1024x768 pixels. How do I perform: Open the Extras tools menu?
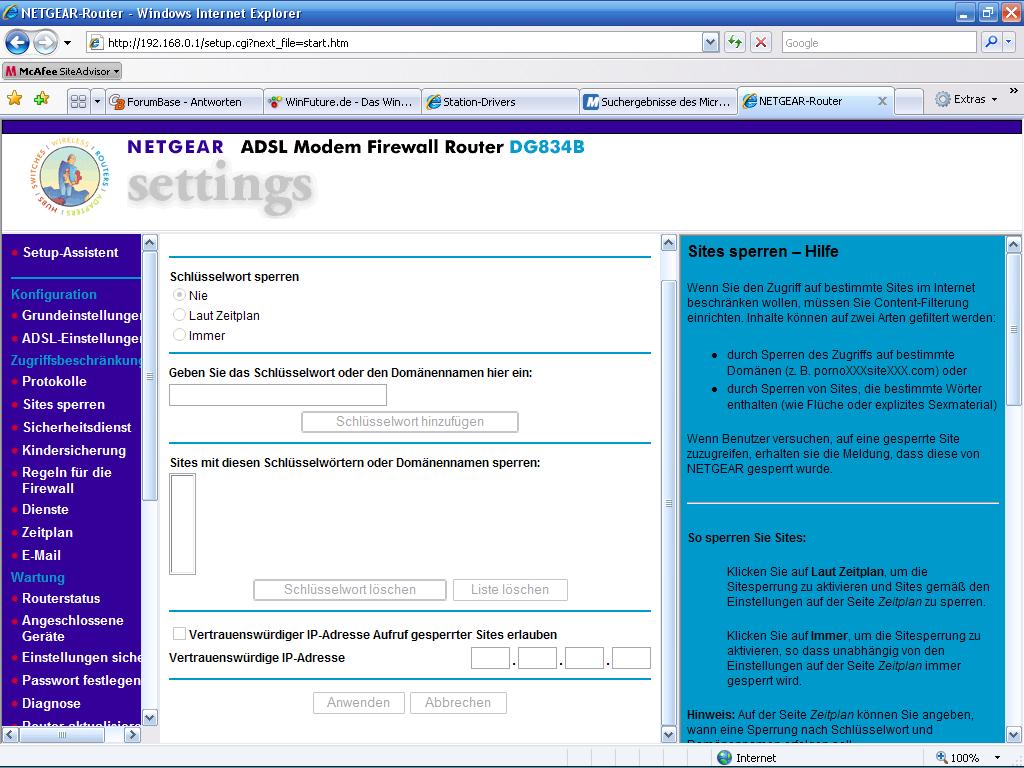[x=965, y=99]
